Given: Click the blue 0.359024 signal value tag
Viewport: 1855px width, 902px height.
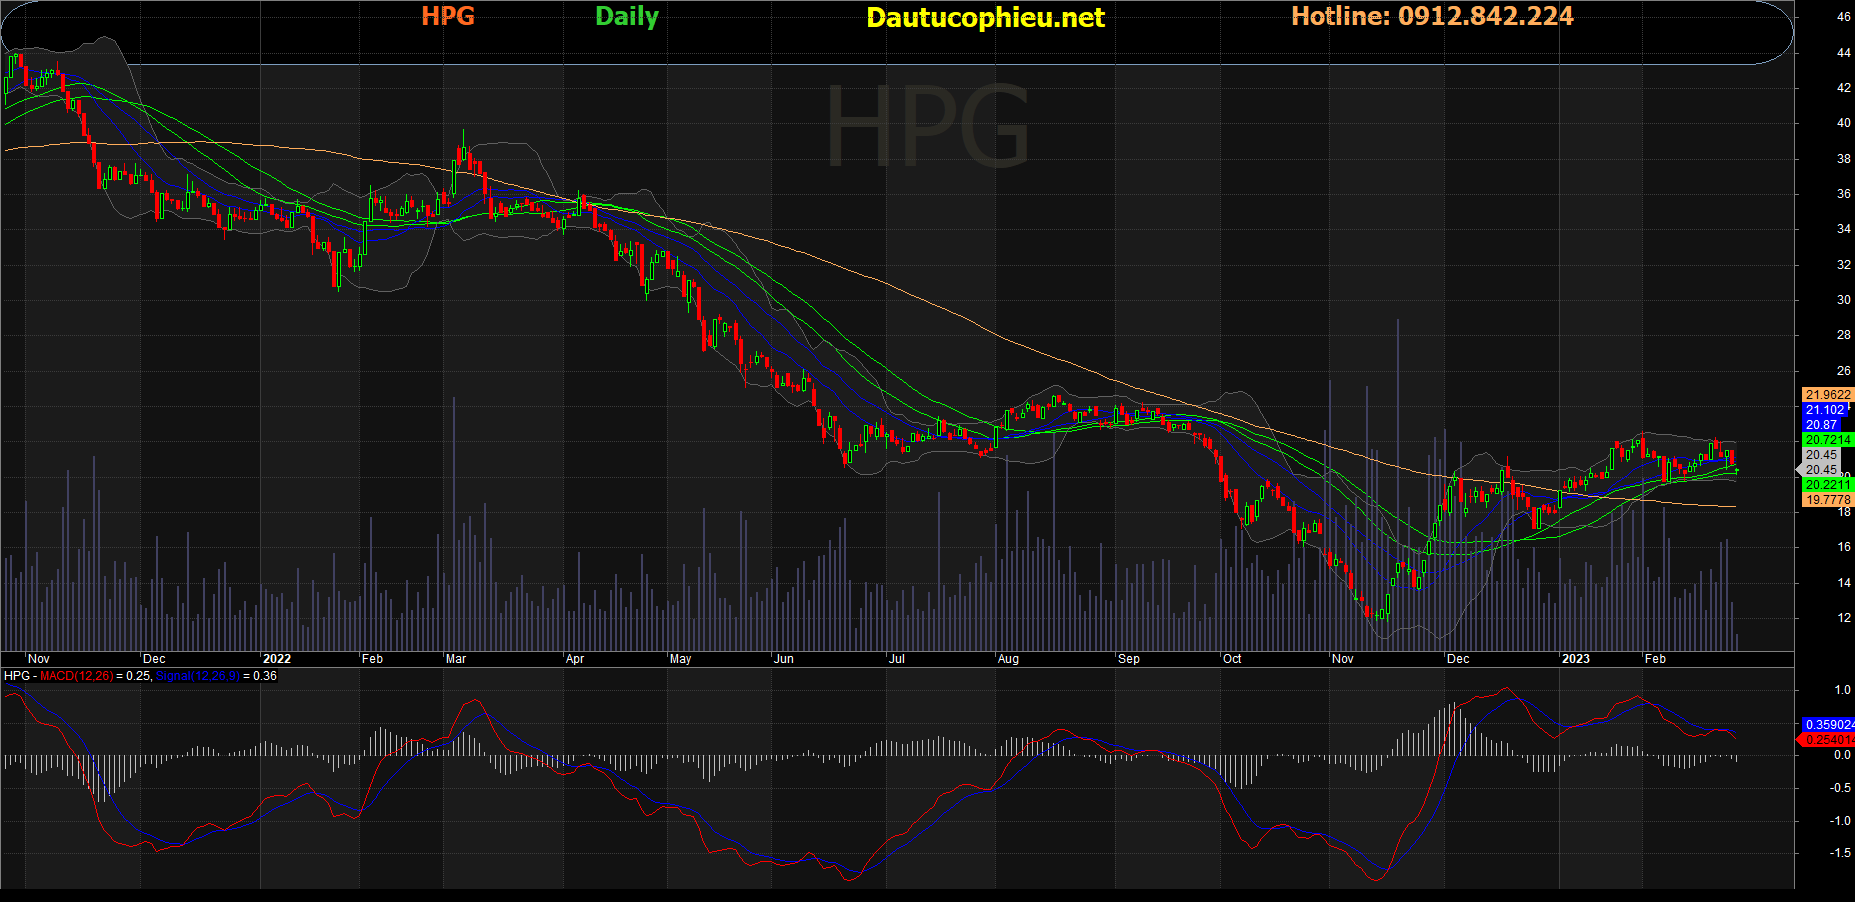Looking at the screenshot, I should pos(1827,725).
